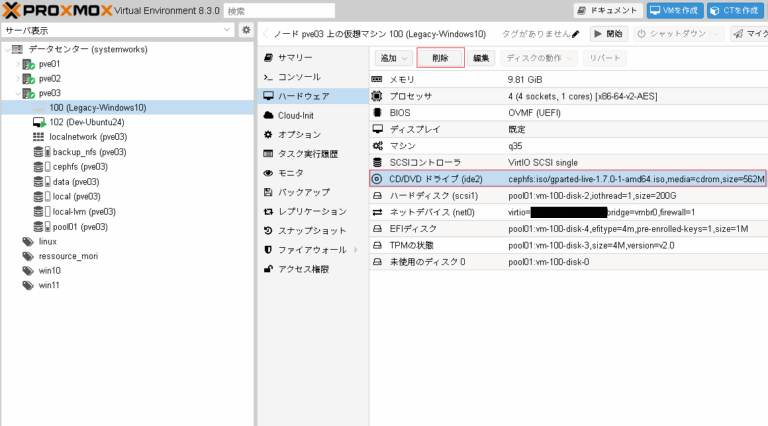Click the data (pve03) storage icon

[x=42, y=182]
